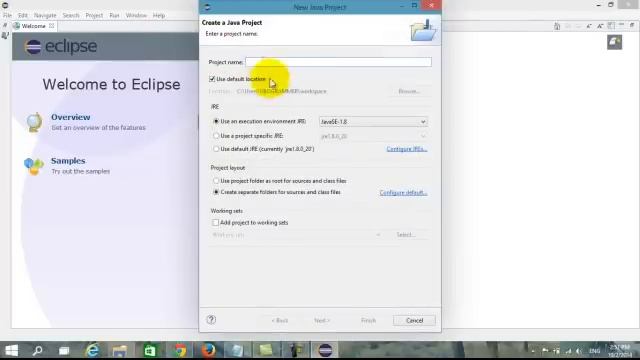Image resolution: width=640 pixels, height=360 pixels.
Task: Open the Run menu
Action: pyautogui.click(x=114, y=15)
